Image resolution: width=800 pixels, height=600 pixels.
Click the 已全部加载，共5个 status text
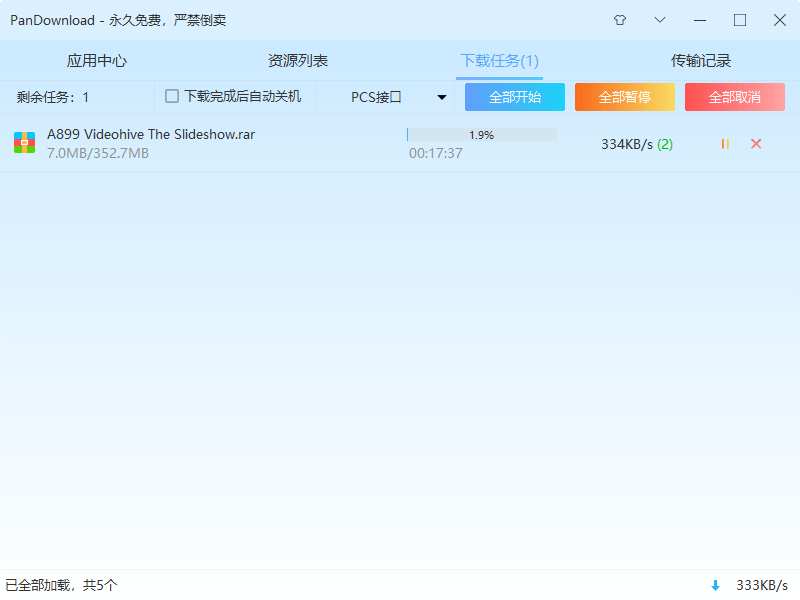click(61, 585)
